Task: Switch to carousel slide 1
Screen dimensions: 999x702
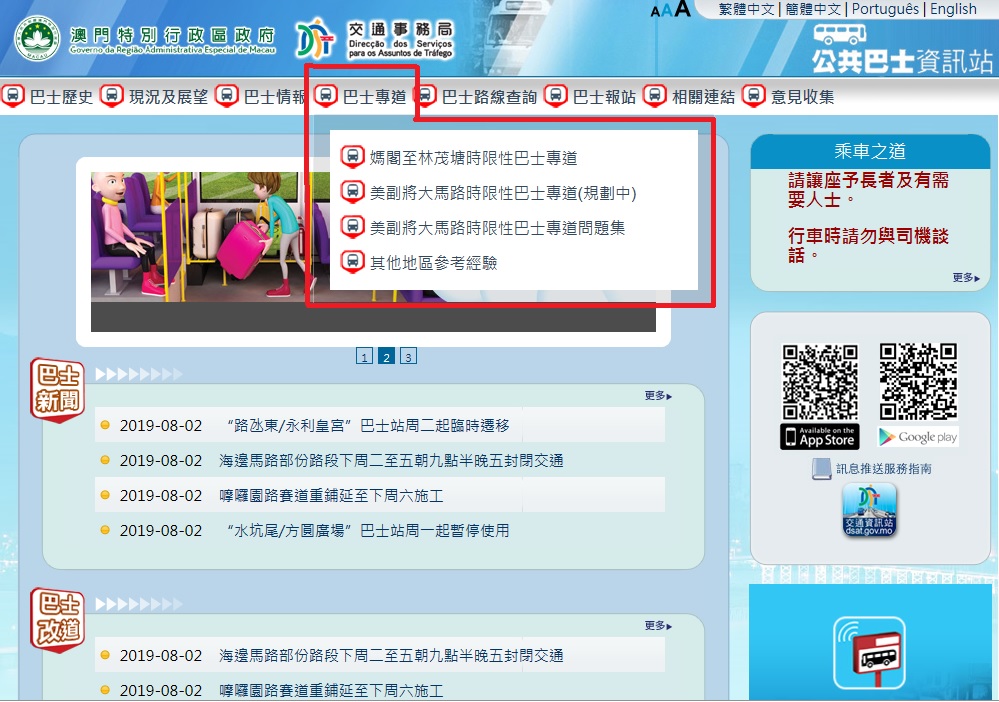Action: coord(364,357)
